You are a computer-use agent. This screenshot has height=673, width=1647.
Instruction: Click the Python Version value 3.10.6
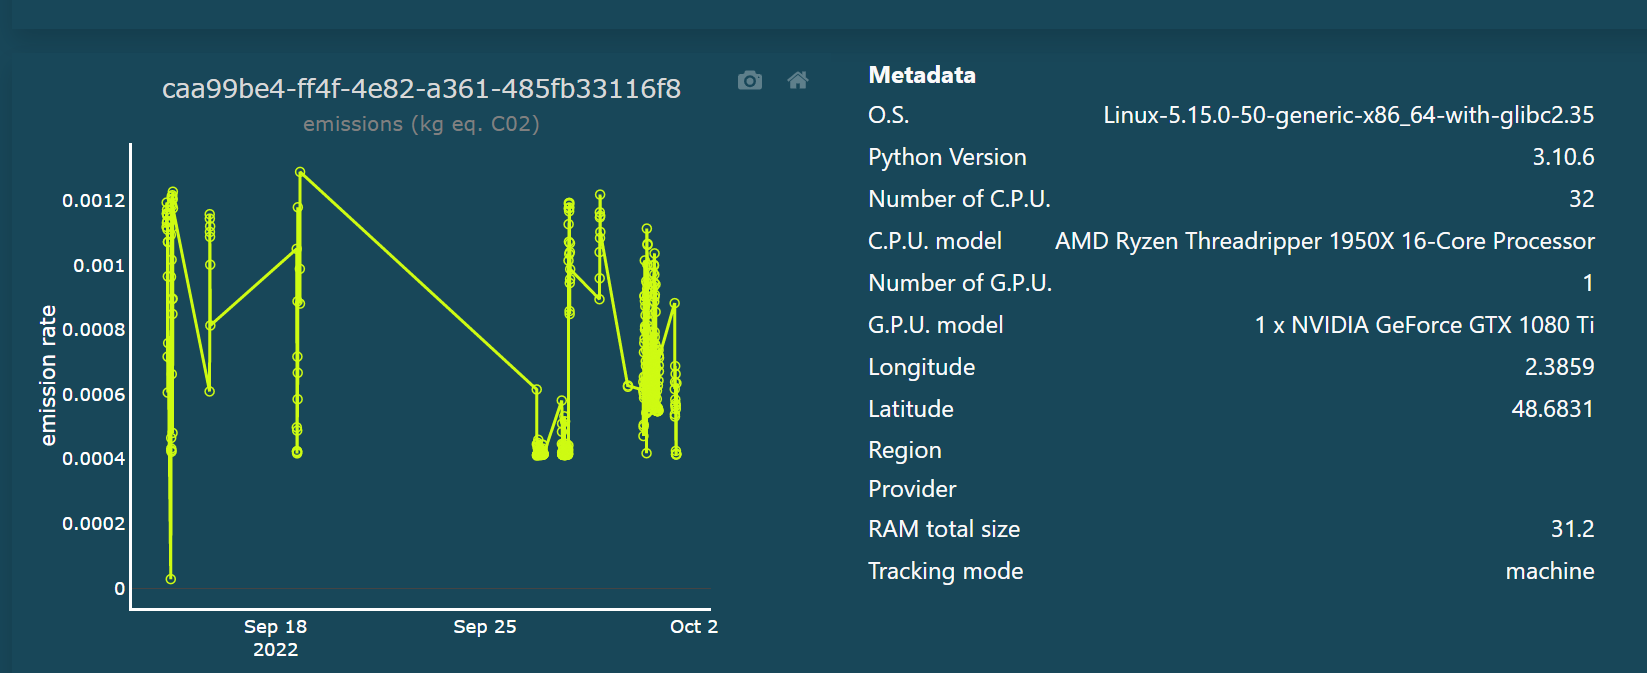point(1565,157)
